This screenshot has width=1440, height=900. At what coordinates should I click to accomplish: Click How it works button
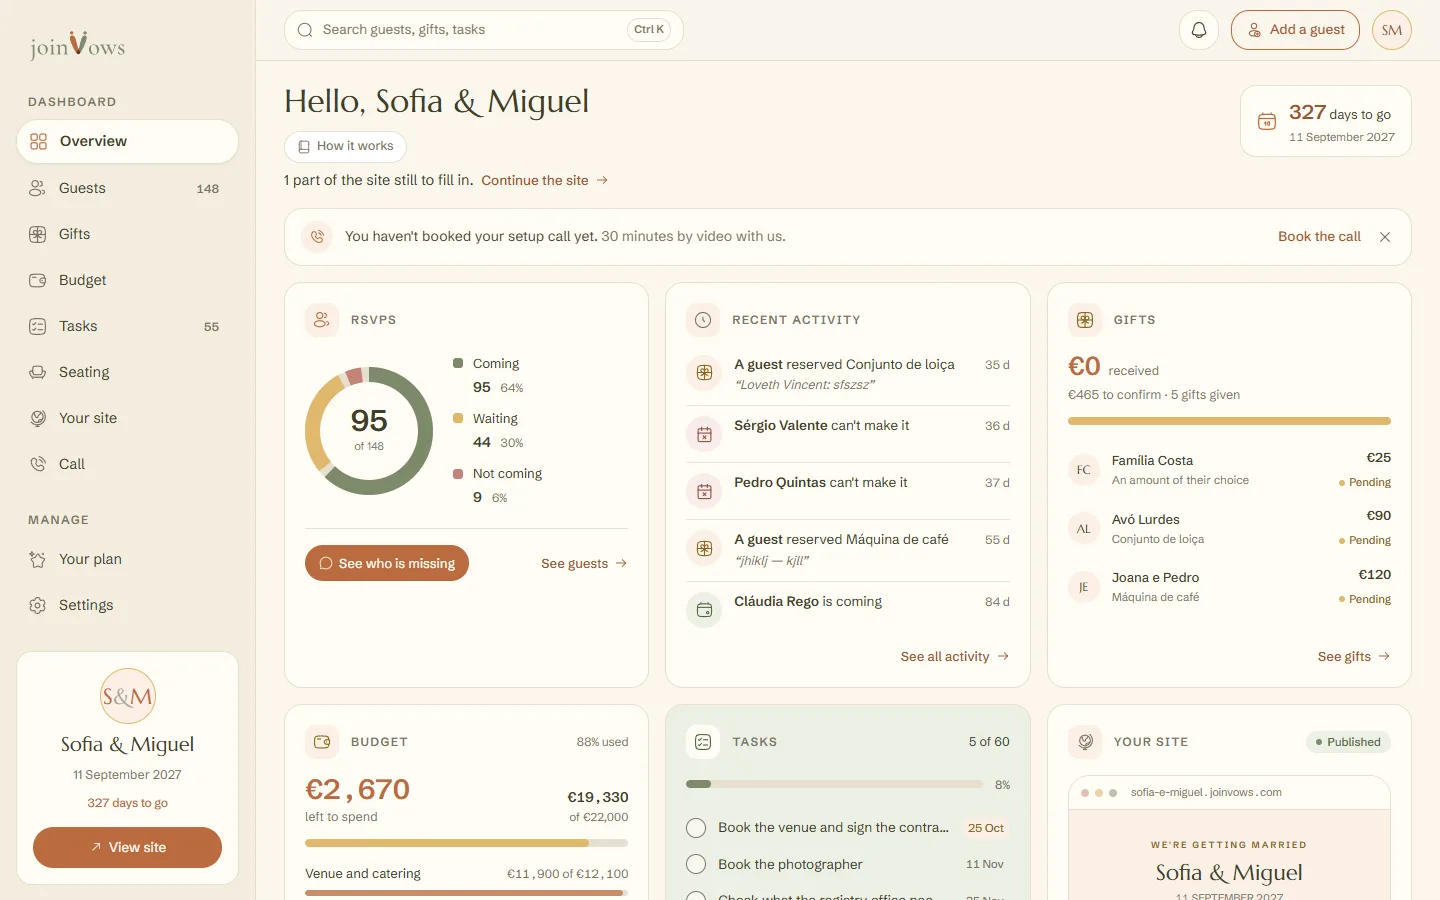point(345,146)
